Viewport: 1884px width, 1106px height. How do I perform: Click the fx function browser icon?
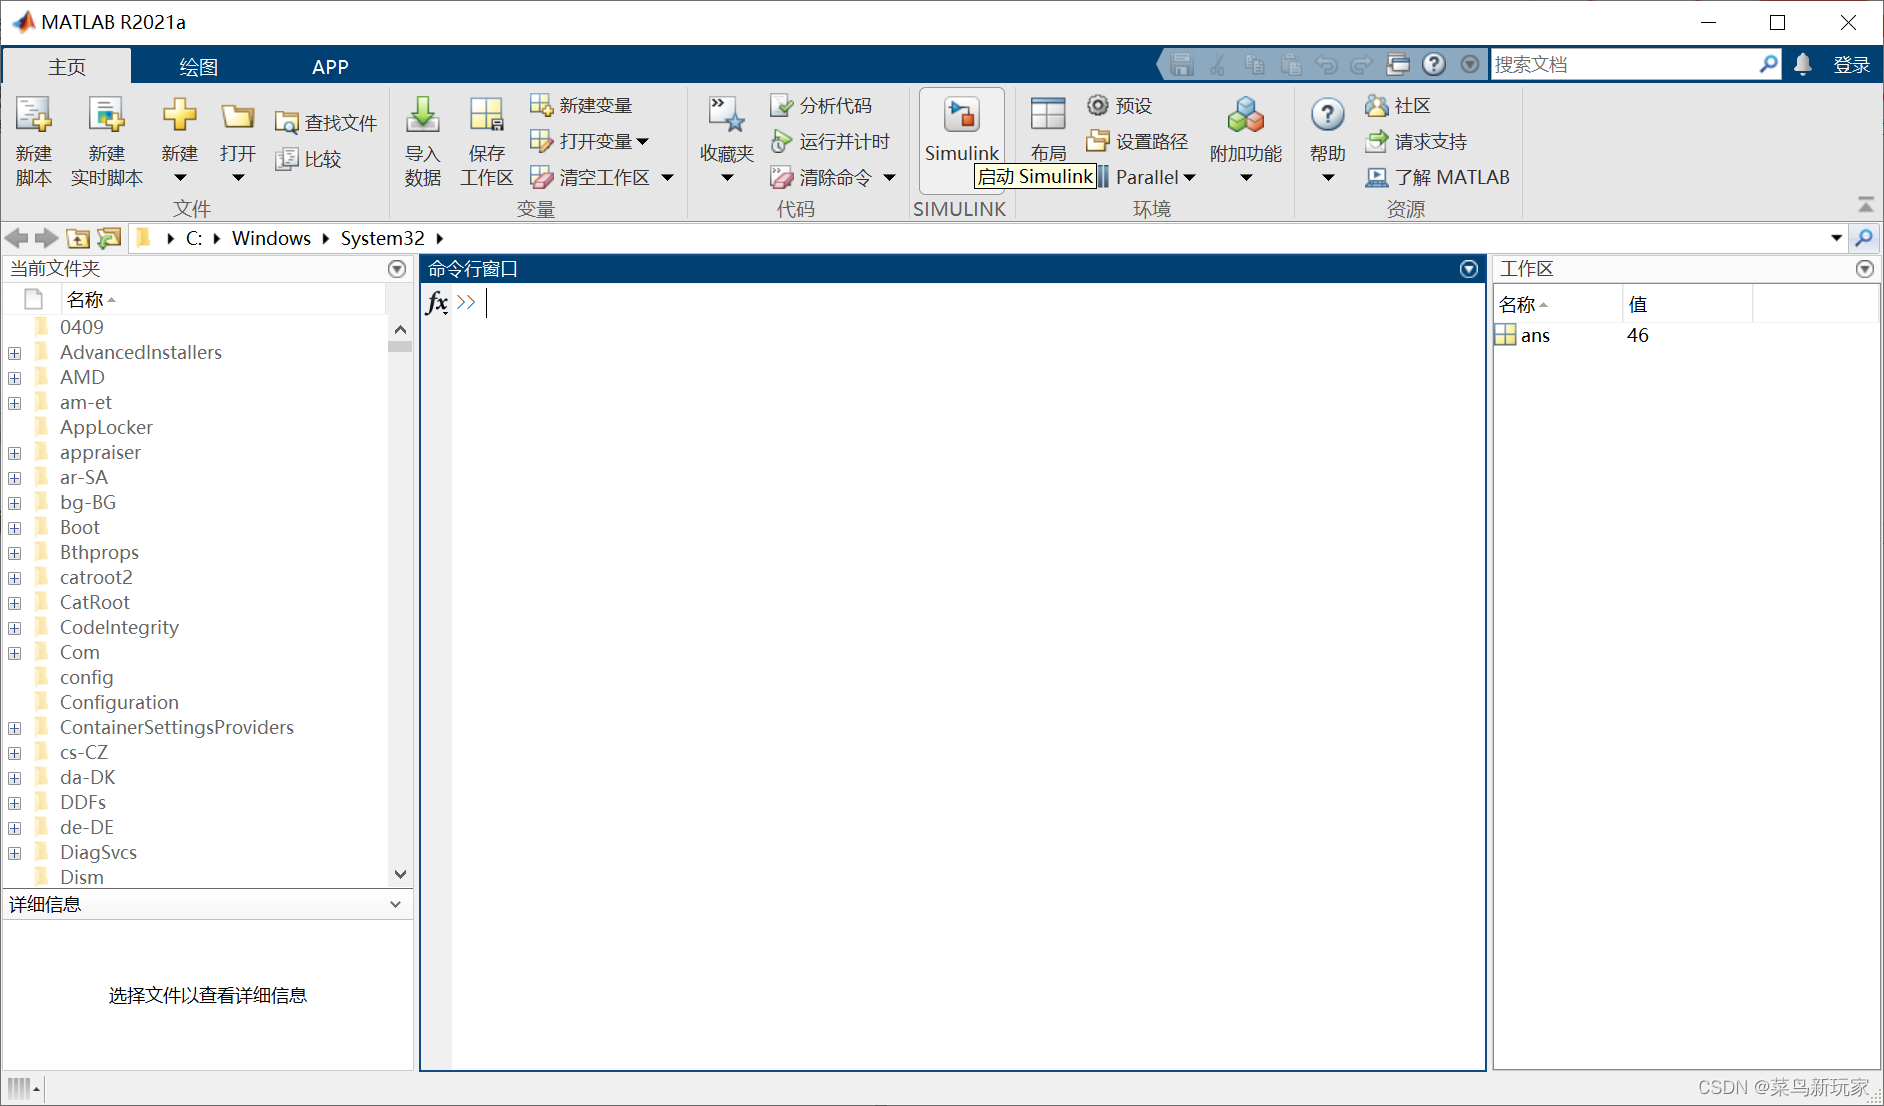pos(437,303)
